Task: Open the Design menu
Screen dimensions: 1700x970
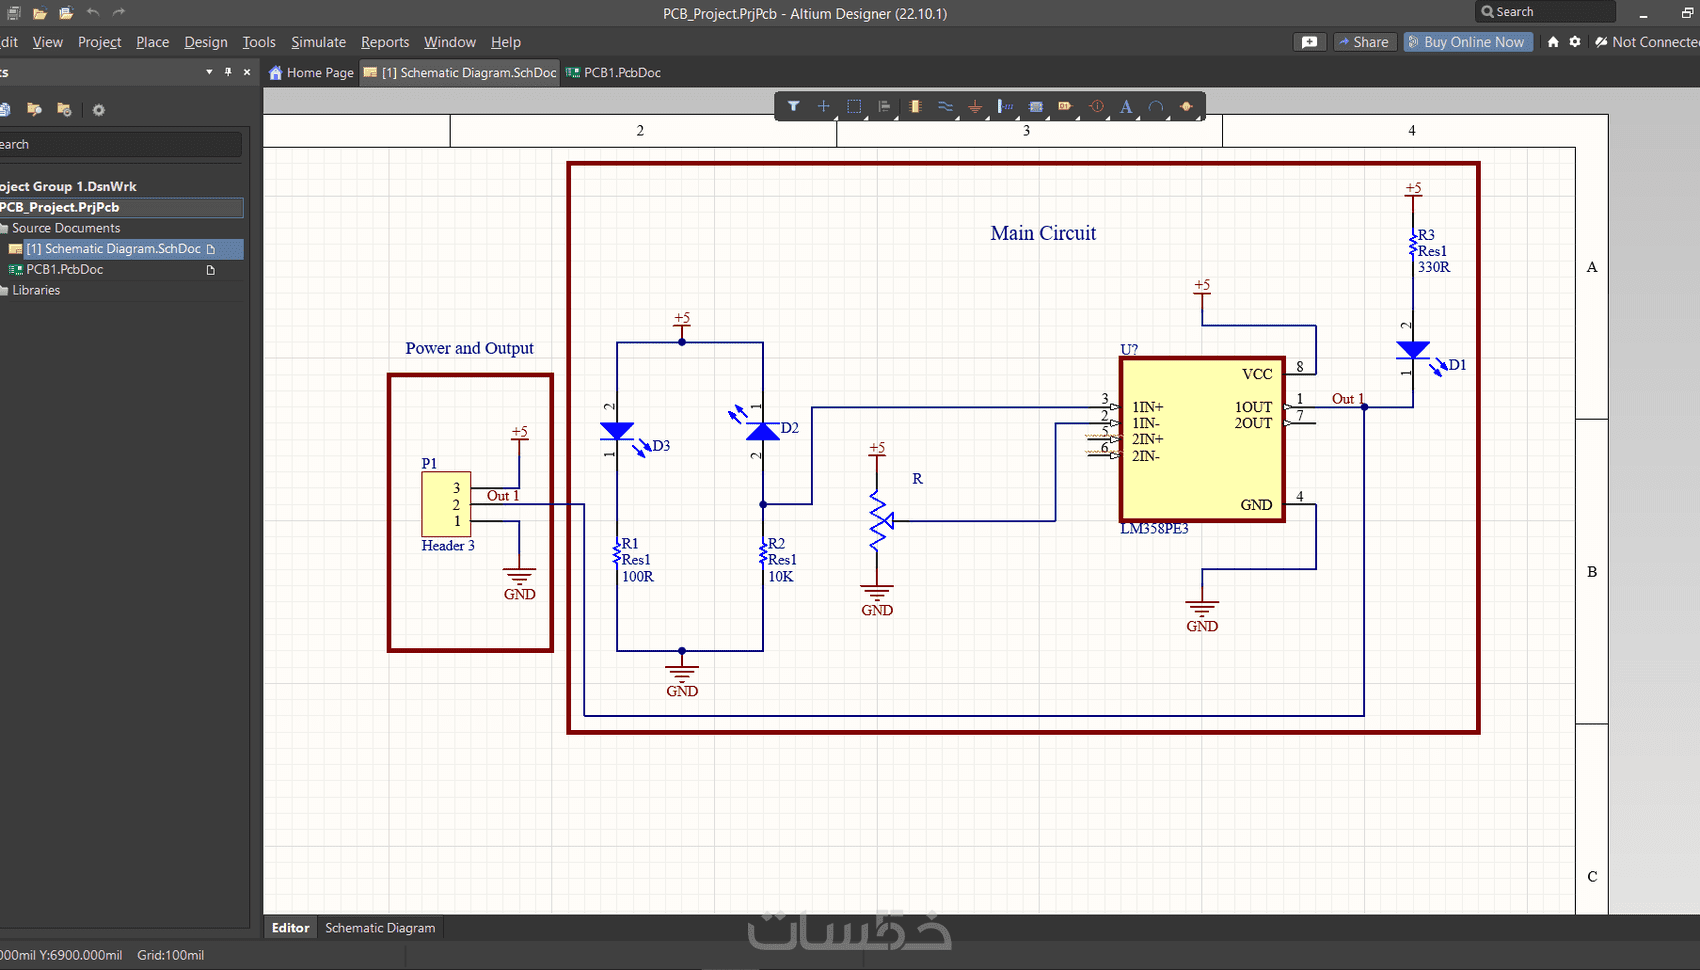Action: coord(205,42)
